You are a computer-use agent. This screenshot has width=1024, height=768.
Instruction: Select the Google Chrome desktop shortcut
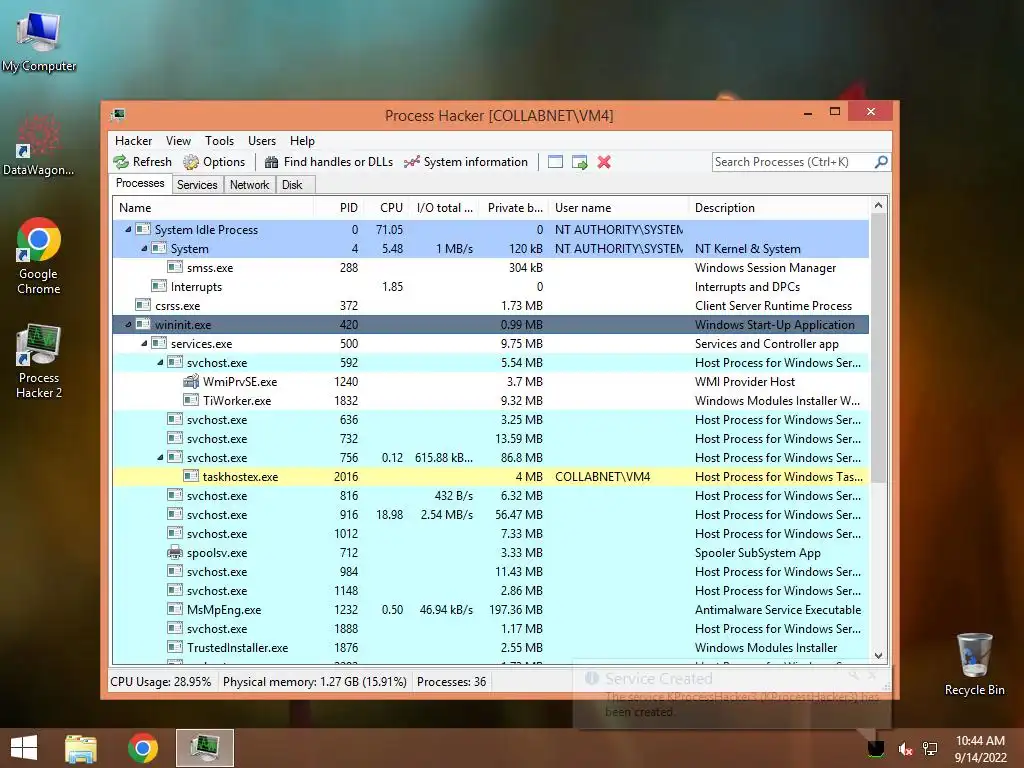[39, 256]
